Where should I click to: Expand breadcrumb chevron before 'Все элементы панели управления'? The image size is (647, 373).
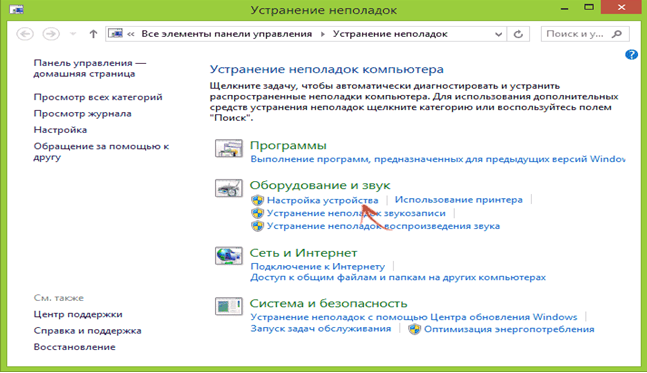(131, 34)
